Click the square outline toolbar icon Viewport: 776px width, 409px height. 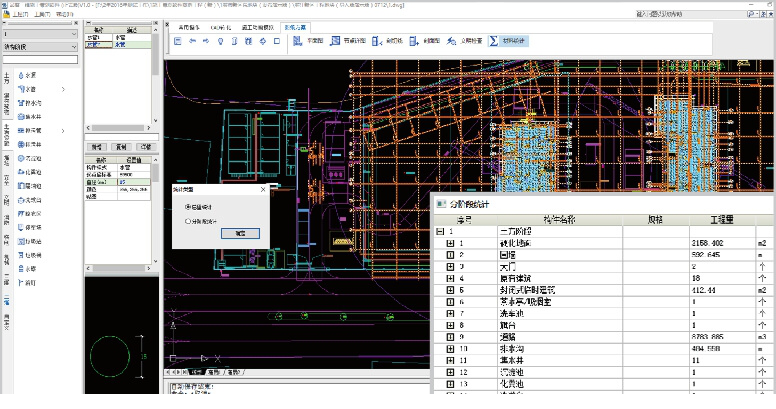[x=277, y=41]
